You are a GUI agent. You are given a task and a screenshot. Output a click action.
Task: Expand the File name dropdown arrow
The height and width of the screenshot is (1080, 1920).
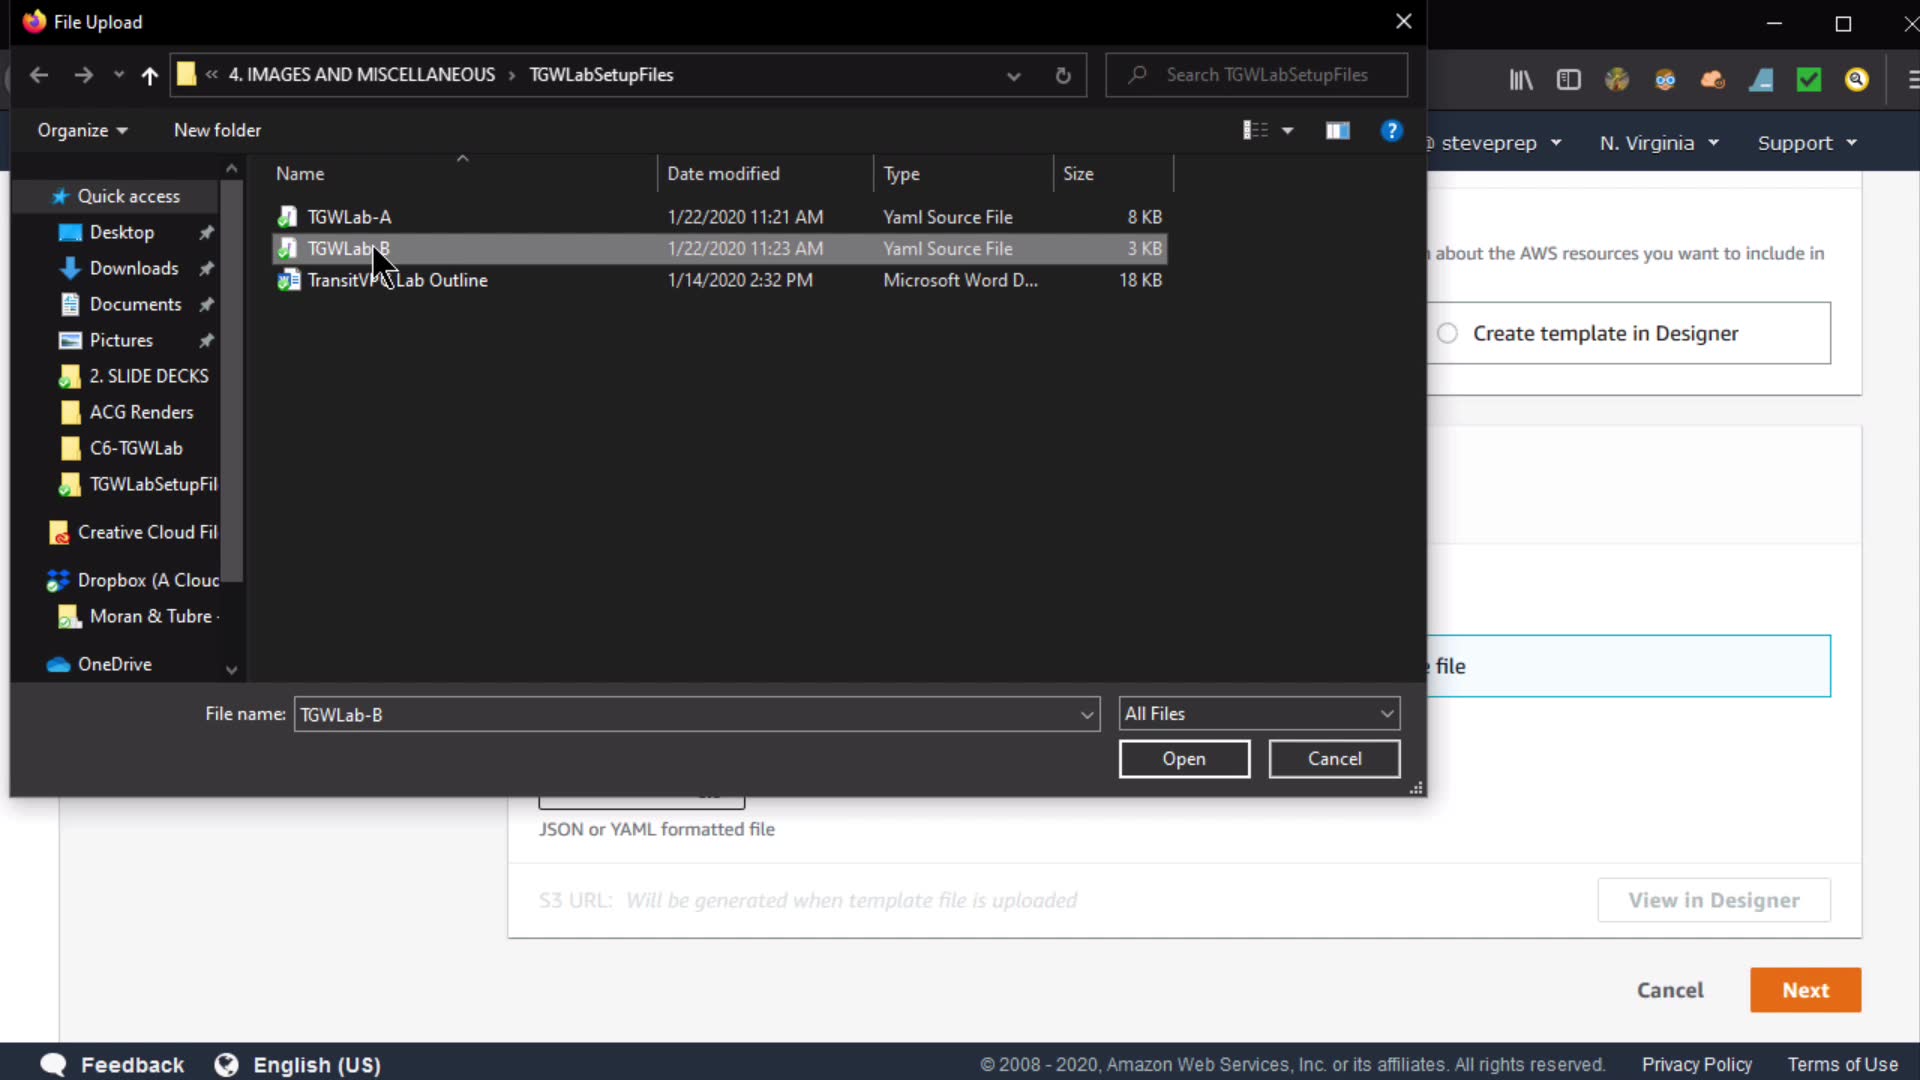pyautogui.click(x=1087, y=714)
